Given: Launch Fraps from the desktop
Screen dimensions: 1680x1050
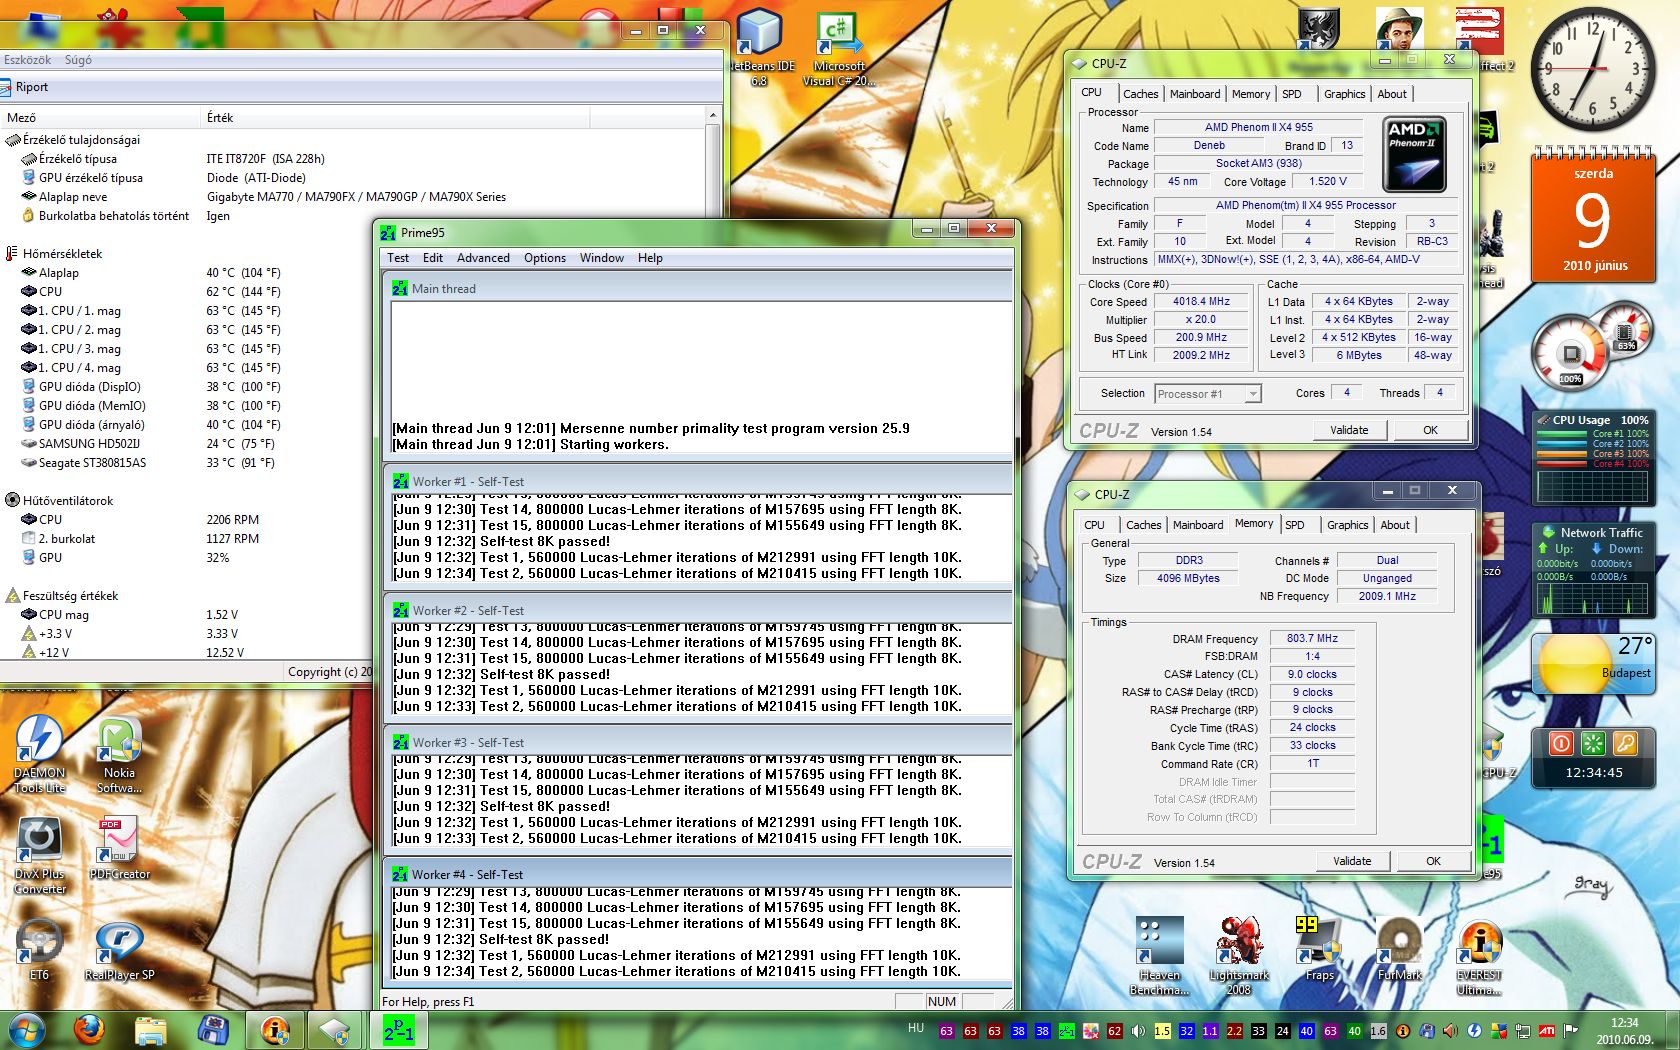Looking at the screenshot, I should click(1319, 948).
